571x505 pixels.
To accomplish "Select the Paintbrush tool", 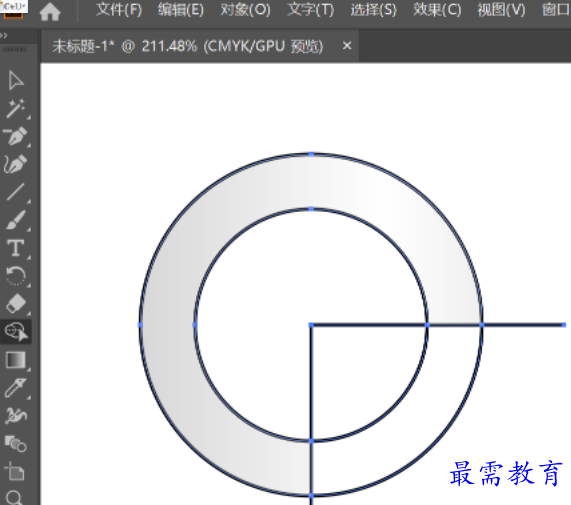I will click(16, 220).
